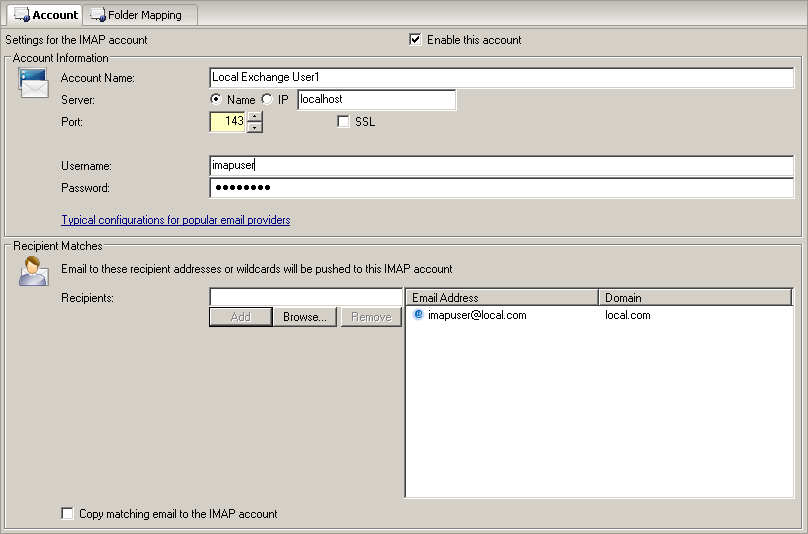
Task: Click the icon beside imapuser@local.com
Action: [419, 315]
